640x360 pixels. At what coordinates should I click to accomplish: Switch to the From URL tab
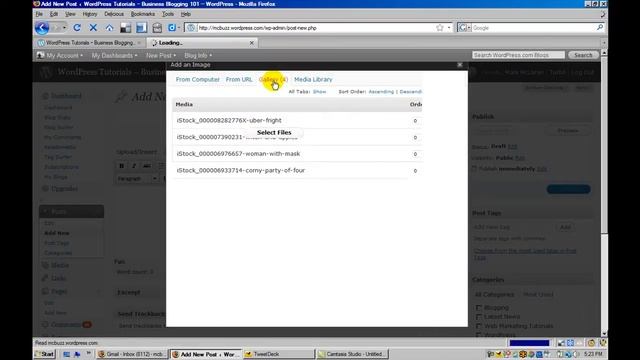pyautogui.click(x=239, y=80)
